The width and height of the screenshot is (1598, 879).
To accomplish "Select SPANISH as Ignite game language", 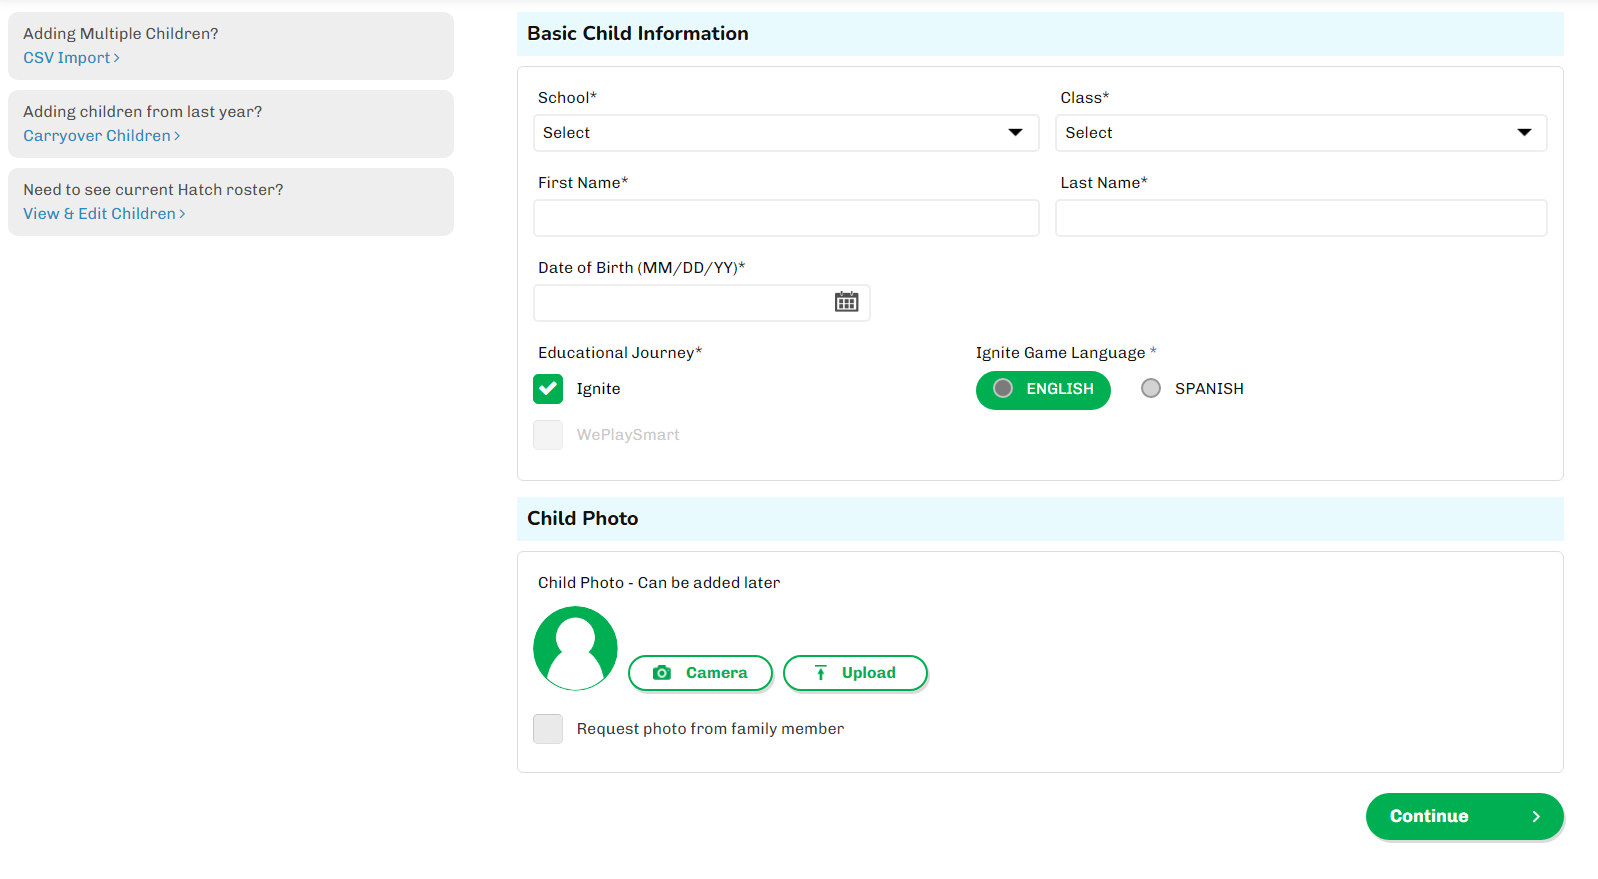I will coord(1151,389).
